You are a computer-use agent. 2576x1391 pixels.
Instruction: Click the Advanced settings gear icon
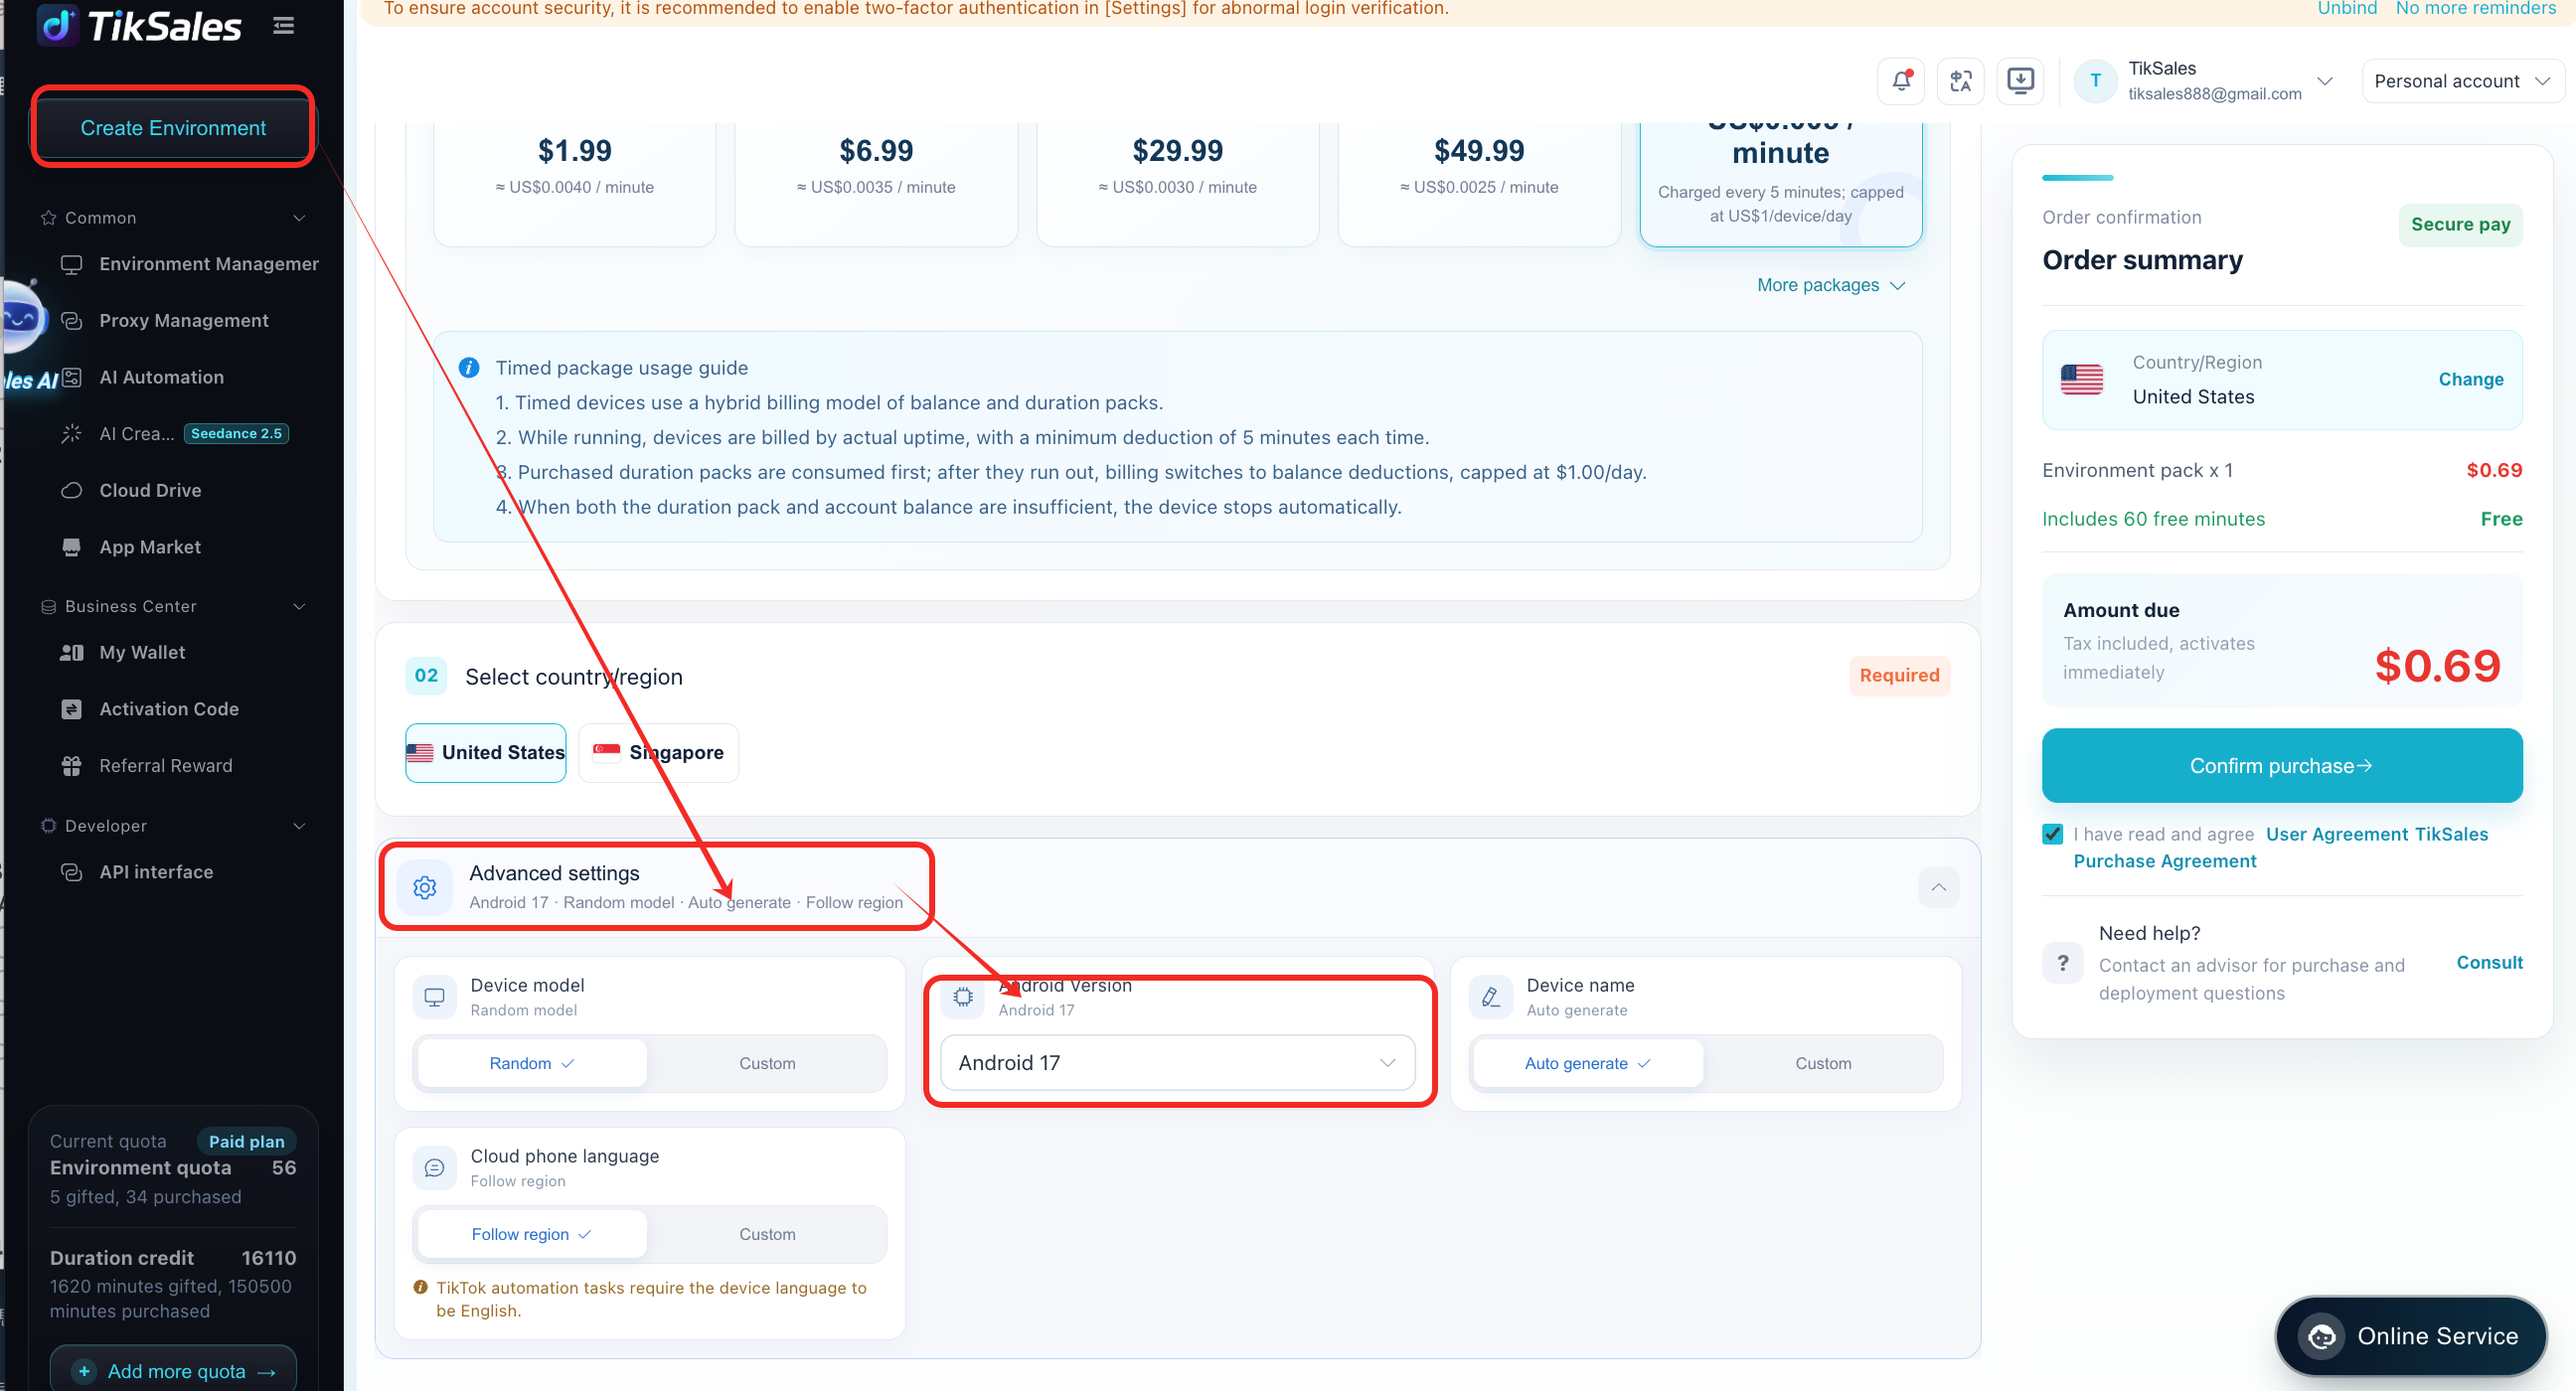coord(425,887)
